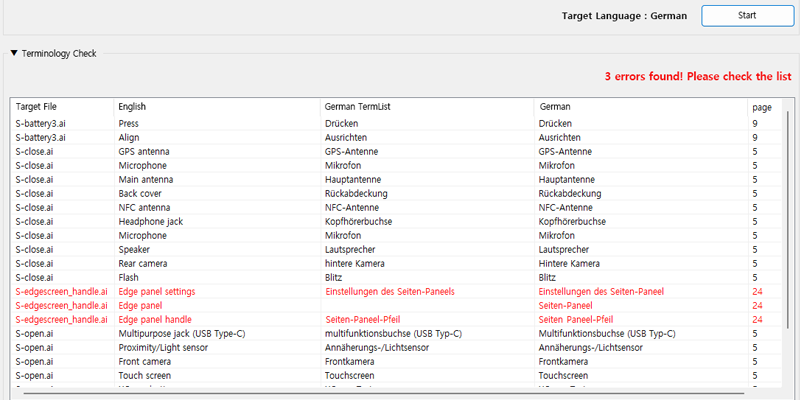The height and width of the screenshot is (400, 800).
Task: Click the 'Press' entry for S-battery3.ai
Action: pos(130,124)
